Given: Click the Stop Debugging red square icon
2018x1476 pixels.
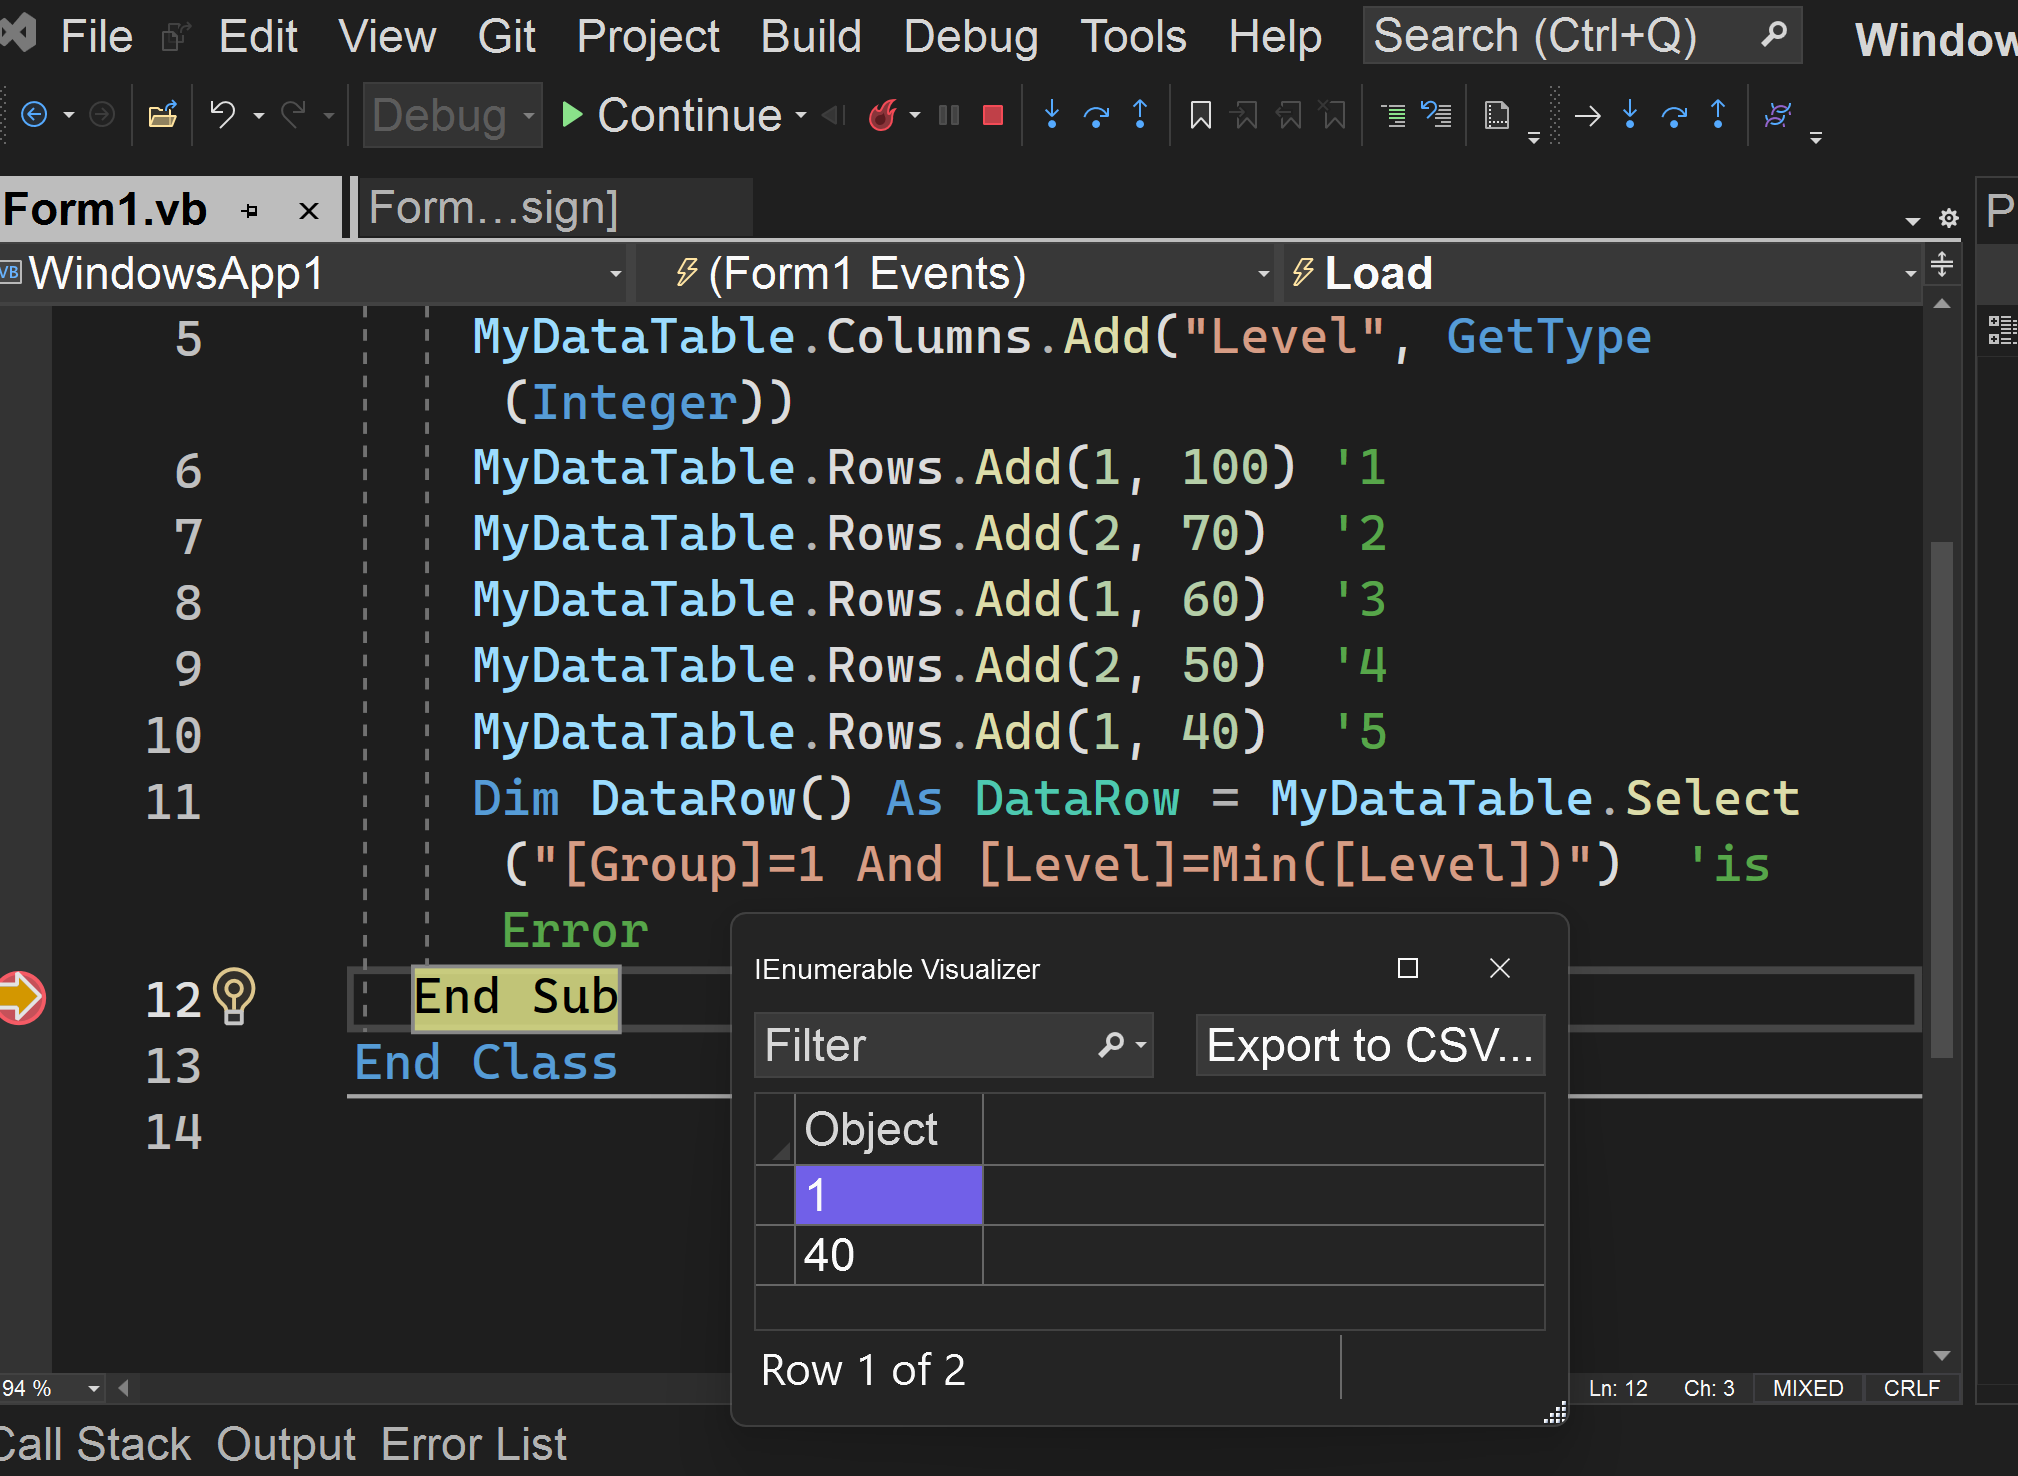Looking at the screenshot, I should [992, 116].
